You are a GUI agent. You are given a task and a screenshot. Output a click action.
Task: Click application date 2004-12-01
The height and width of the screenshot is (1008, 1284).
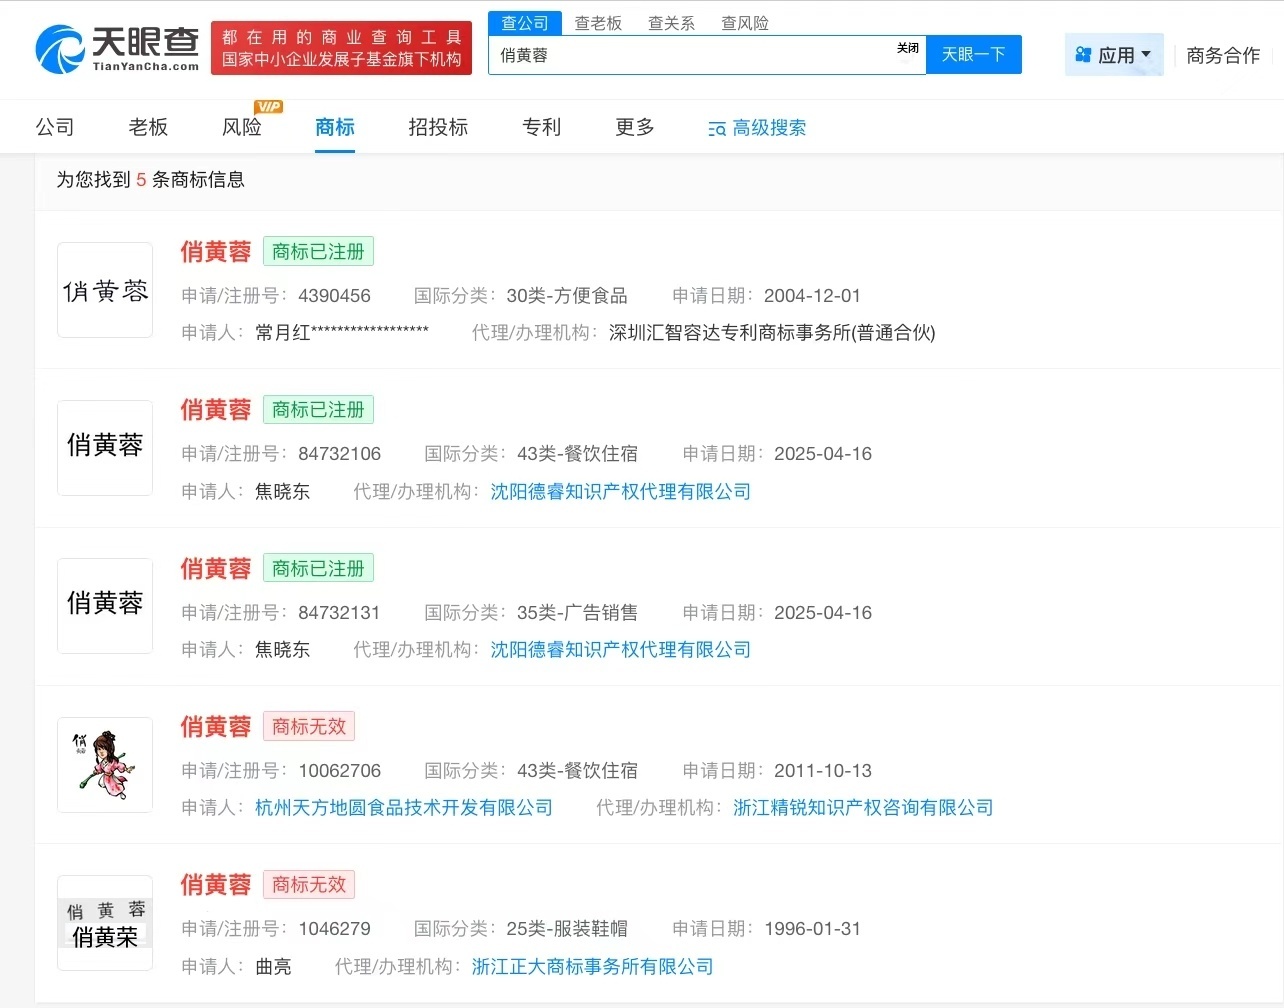(812, 295)
